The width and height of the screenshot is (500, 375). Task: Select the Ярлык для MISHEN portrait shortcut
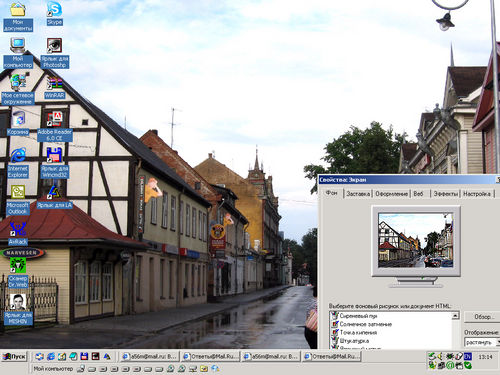(18, 310)
